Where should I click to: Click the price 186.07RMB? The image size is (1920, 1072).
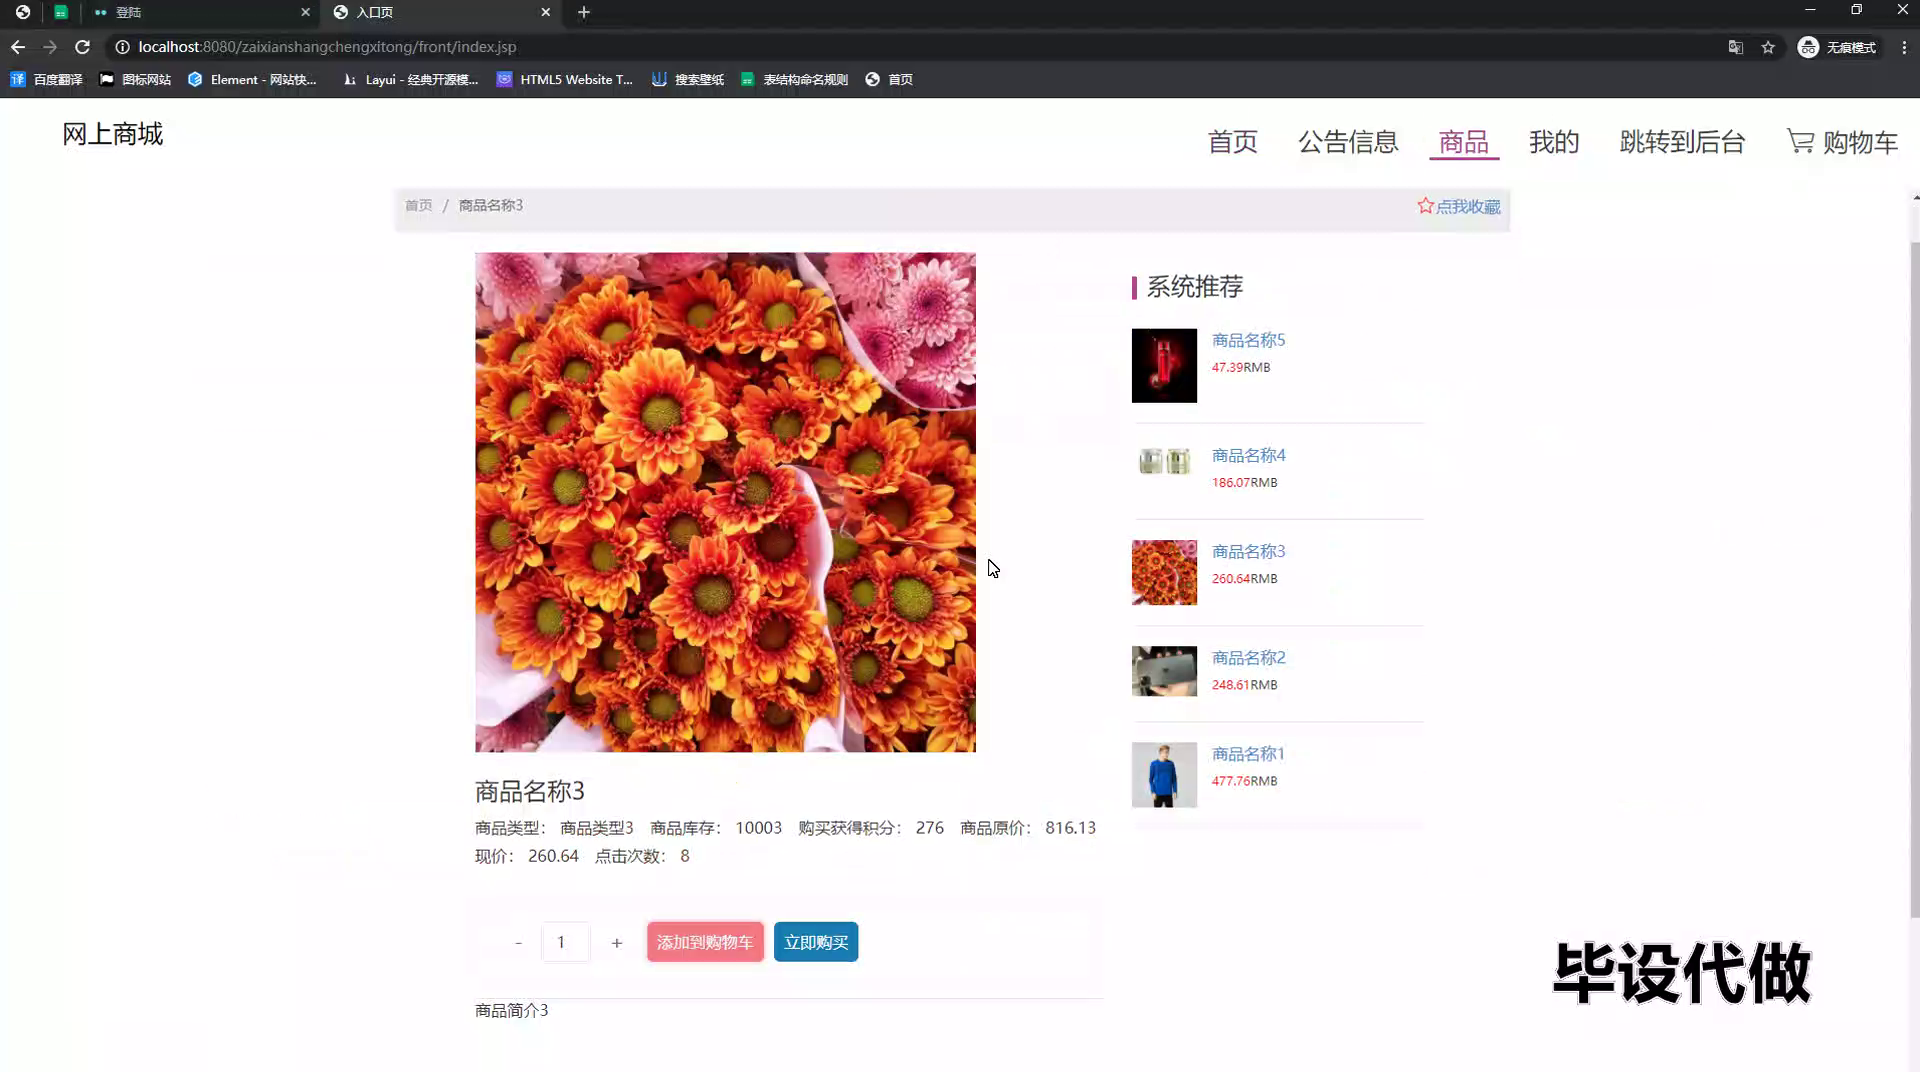[x=1244, y=482]
